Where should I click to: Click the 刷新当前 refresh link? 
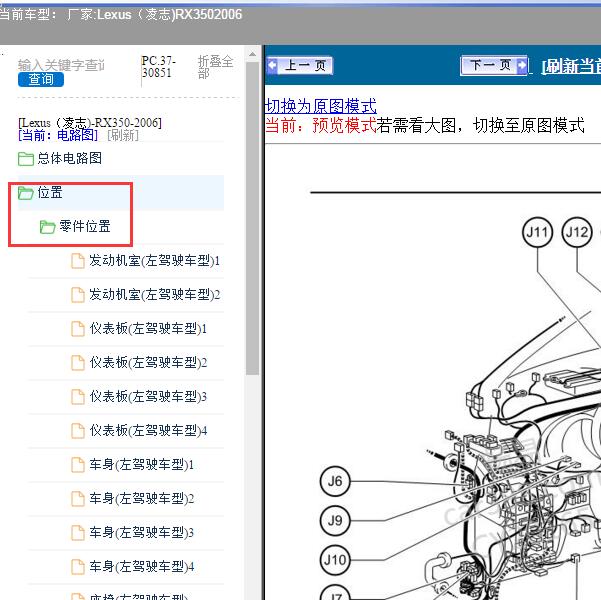tap(571, 67)
